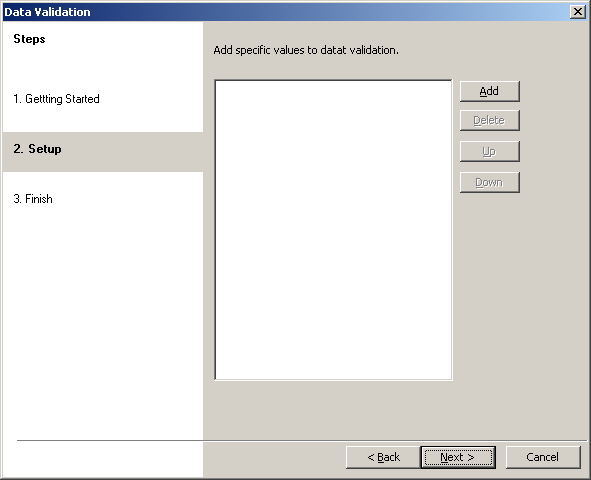Viewport: 591px width, 480px height.
Task: Click the 'Add specific values' instruction text
Action: tap(306, 50)
